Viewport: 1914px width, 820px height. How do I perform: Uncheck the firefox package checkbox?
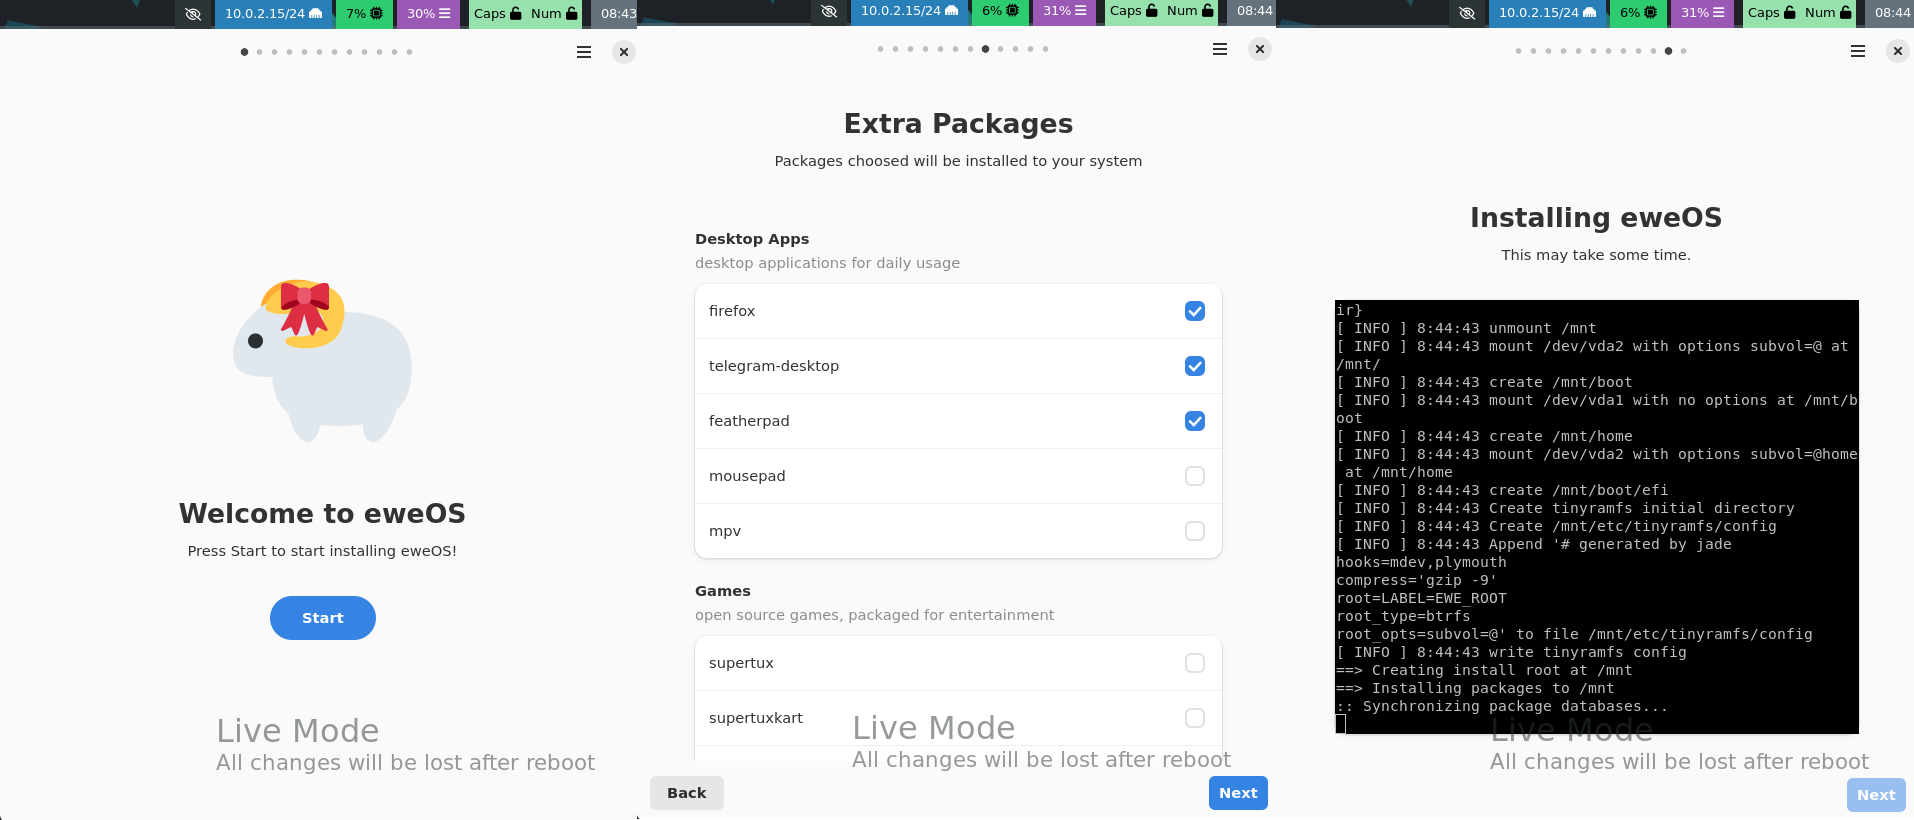pyautogui.click(x=1194, y=311)
